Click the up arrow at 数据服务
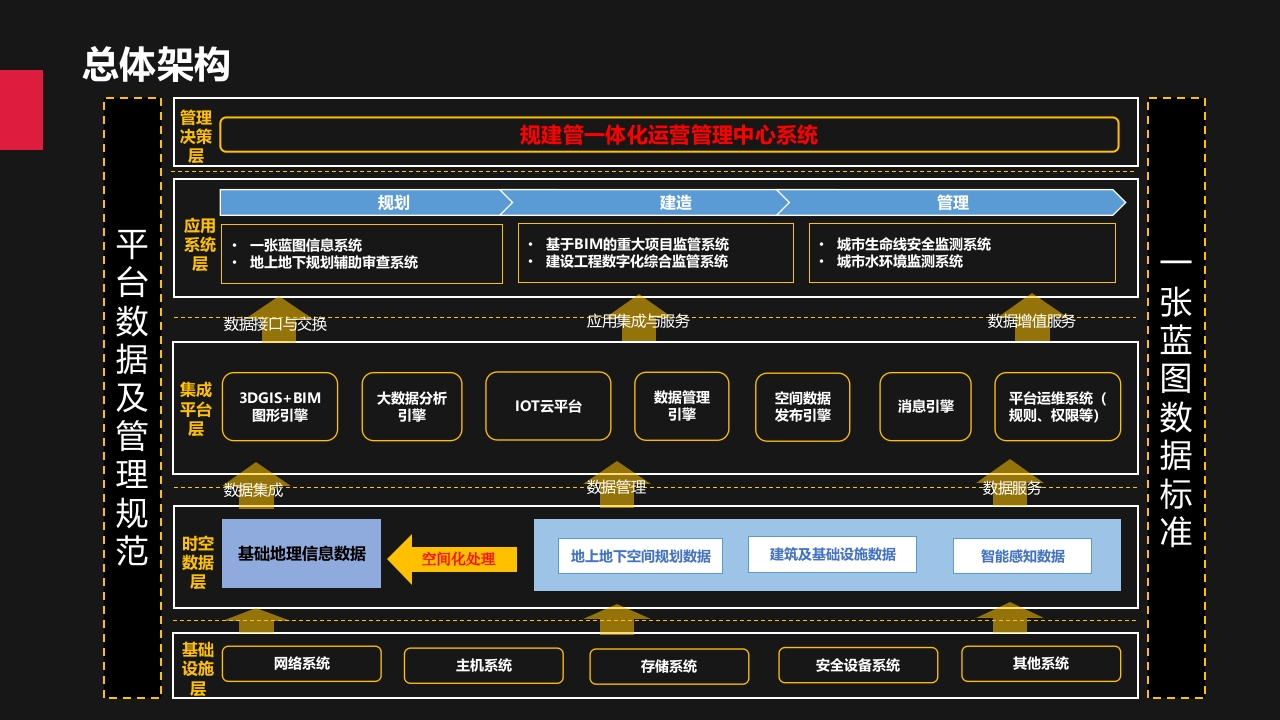Screen dimensions: 1280x720 coord(1011,484)
